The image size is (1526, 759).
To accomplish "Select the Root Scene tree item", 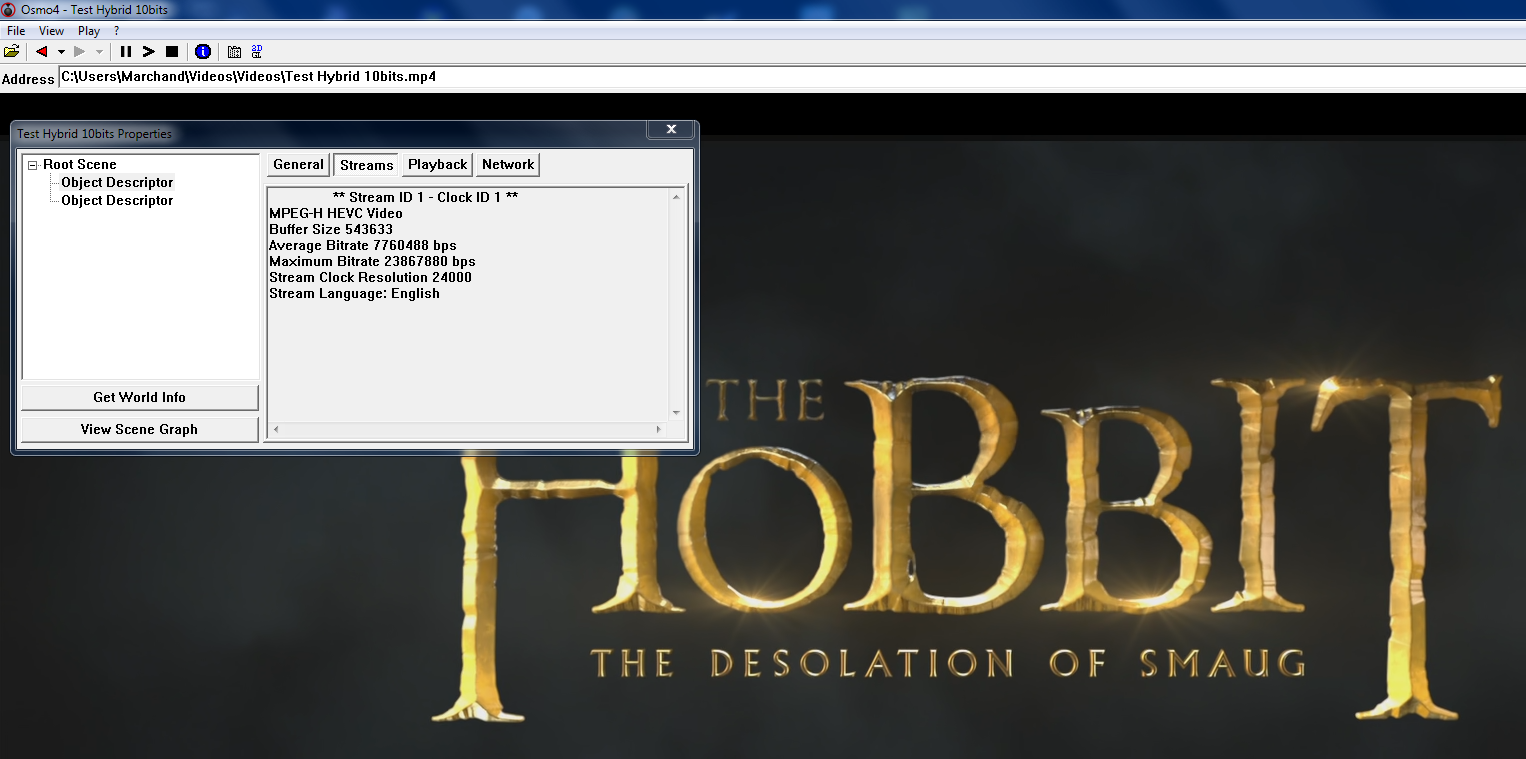I will [x=80, y=165].
